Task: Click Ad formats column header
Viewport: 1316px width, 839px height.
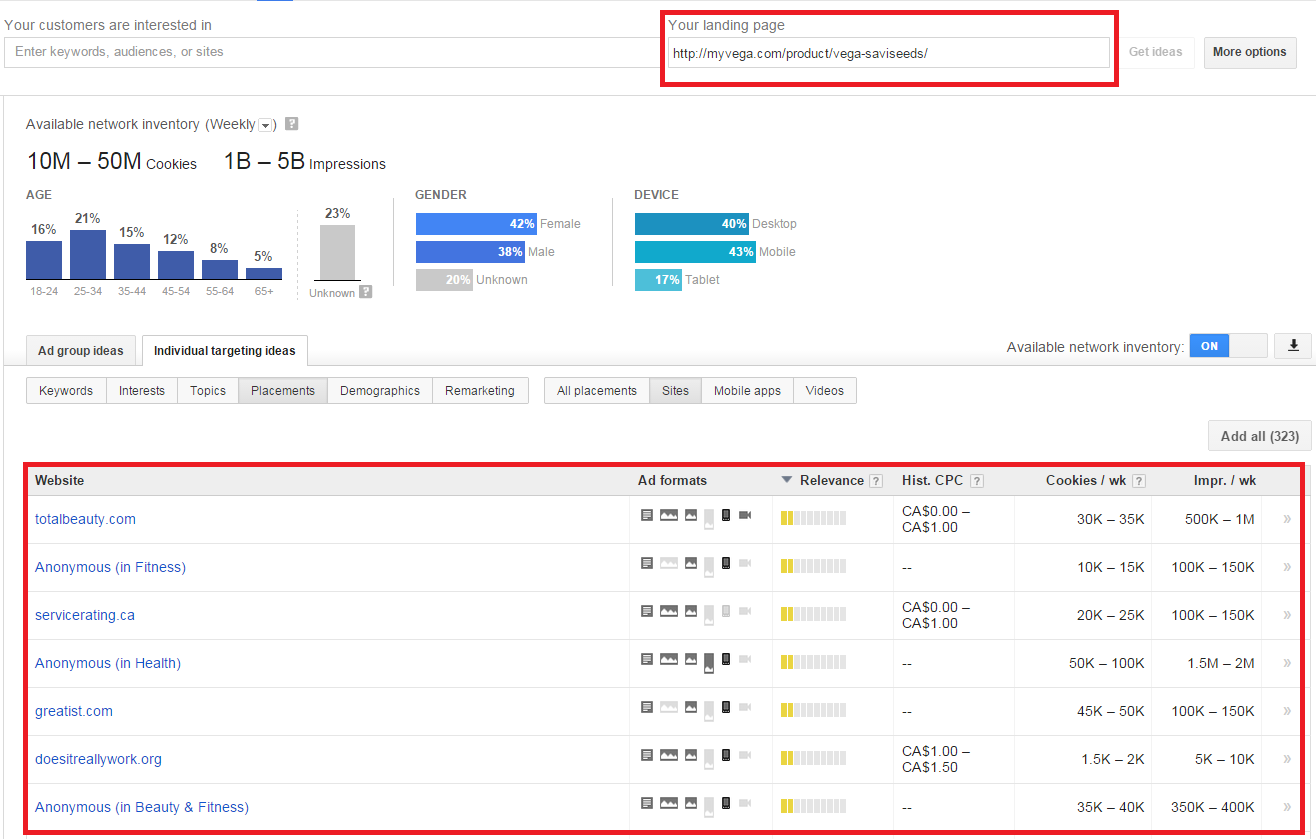Action: [672, 481]
